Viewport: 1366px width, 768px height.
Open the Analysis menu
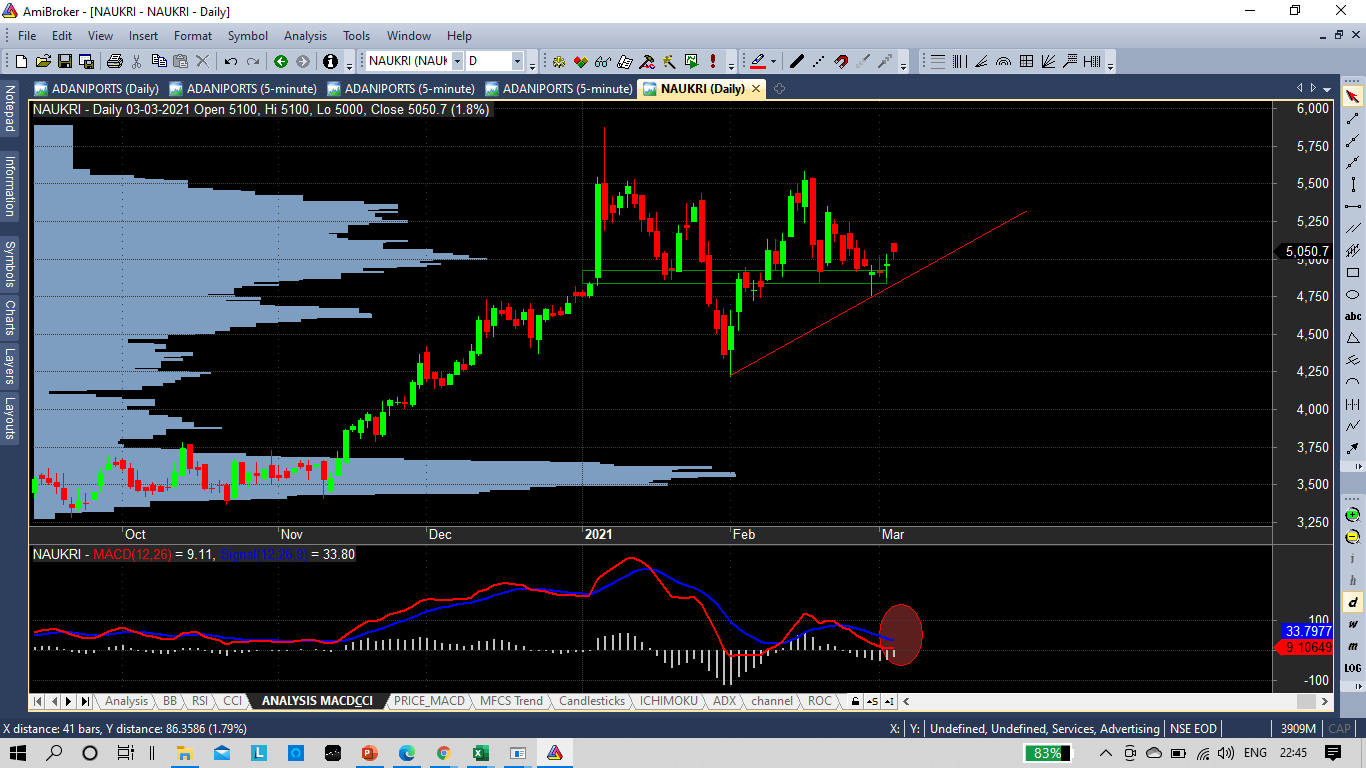305,36
